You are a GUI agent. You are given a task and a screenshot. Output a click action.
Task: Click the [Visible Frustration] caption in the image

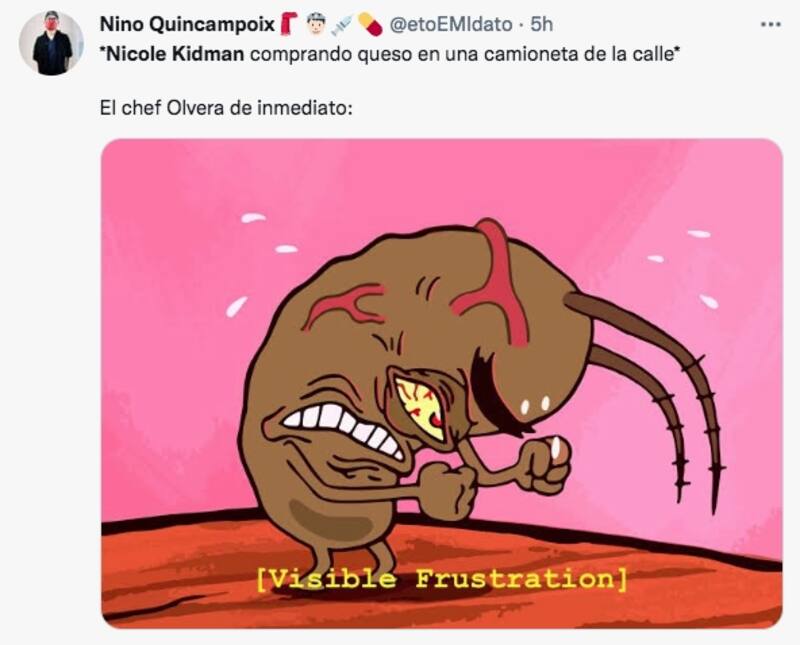pos(441,579)
